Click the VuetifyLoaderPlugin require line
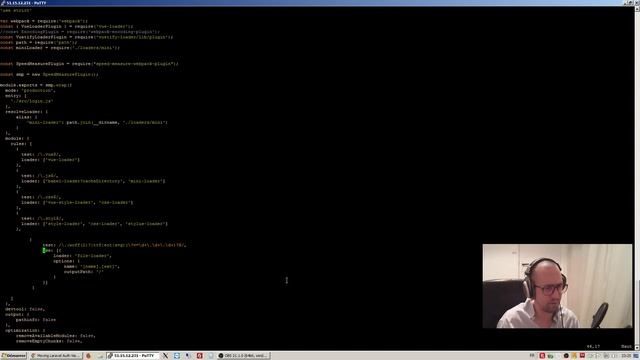640x360 pixels. click(x=86, y=37)
